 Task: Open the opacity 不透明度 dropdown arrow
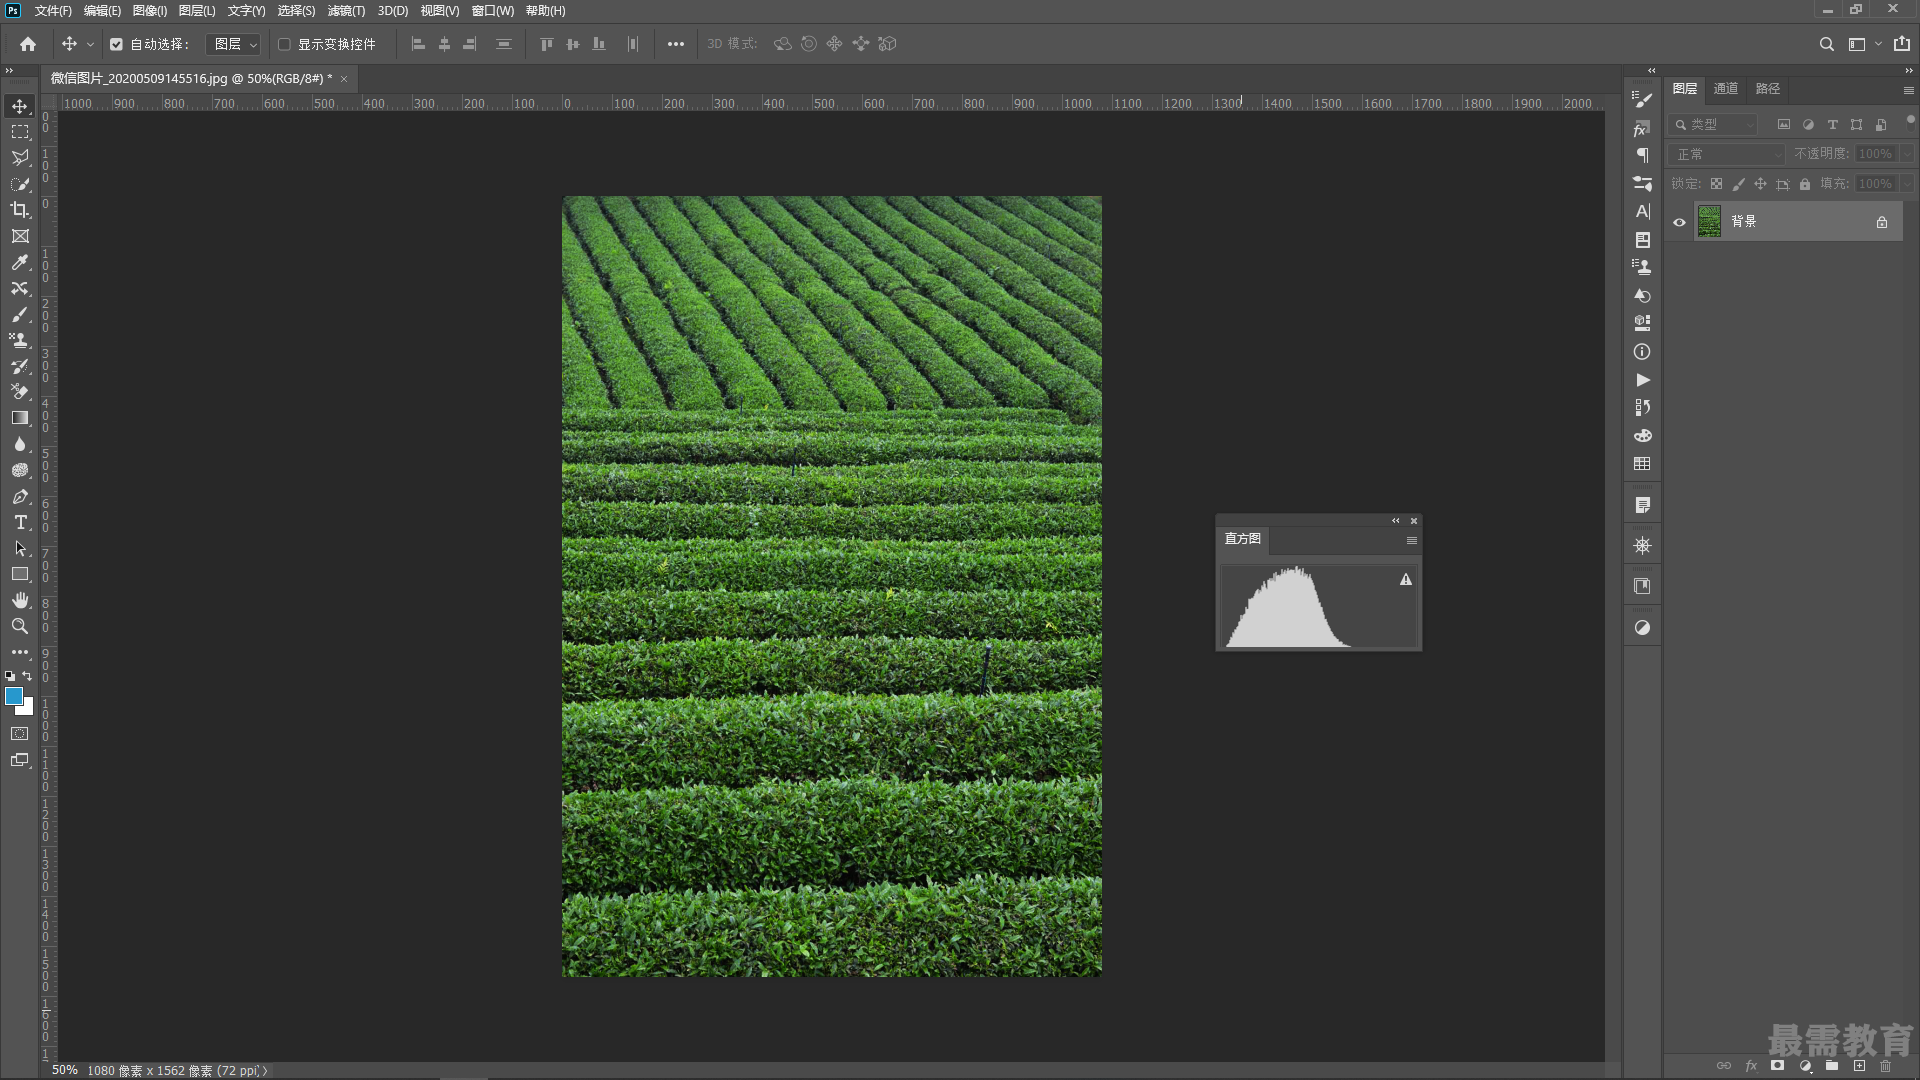click(x=1907, y=154)
